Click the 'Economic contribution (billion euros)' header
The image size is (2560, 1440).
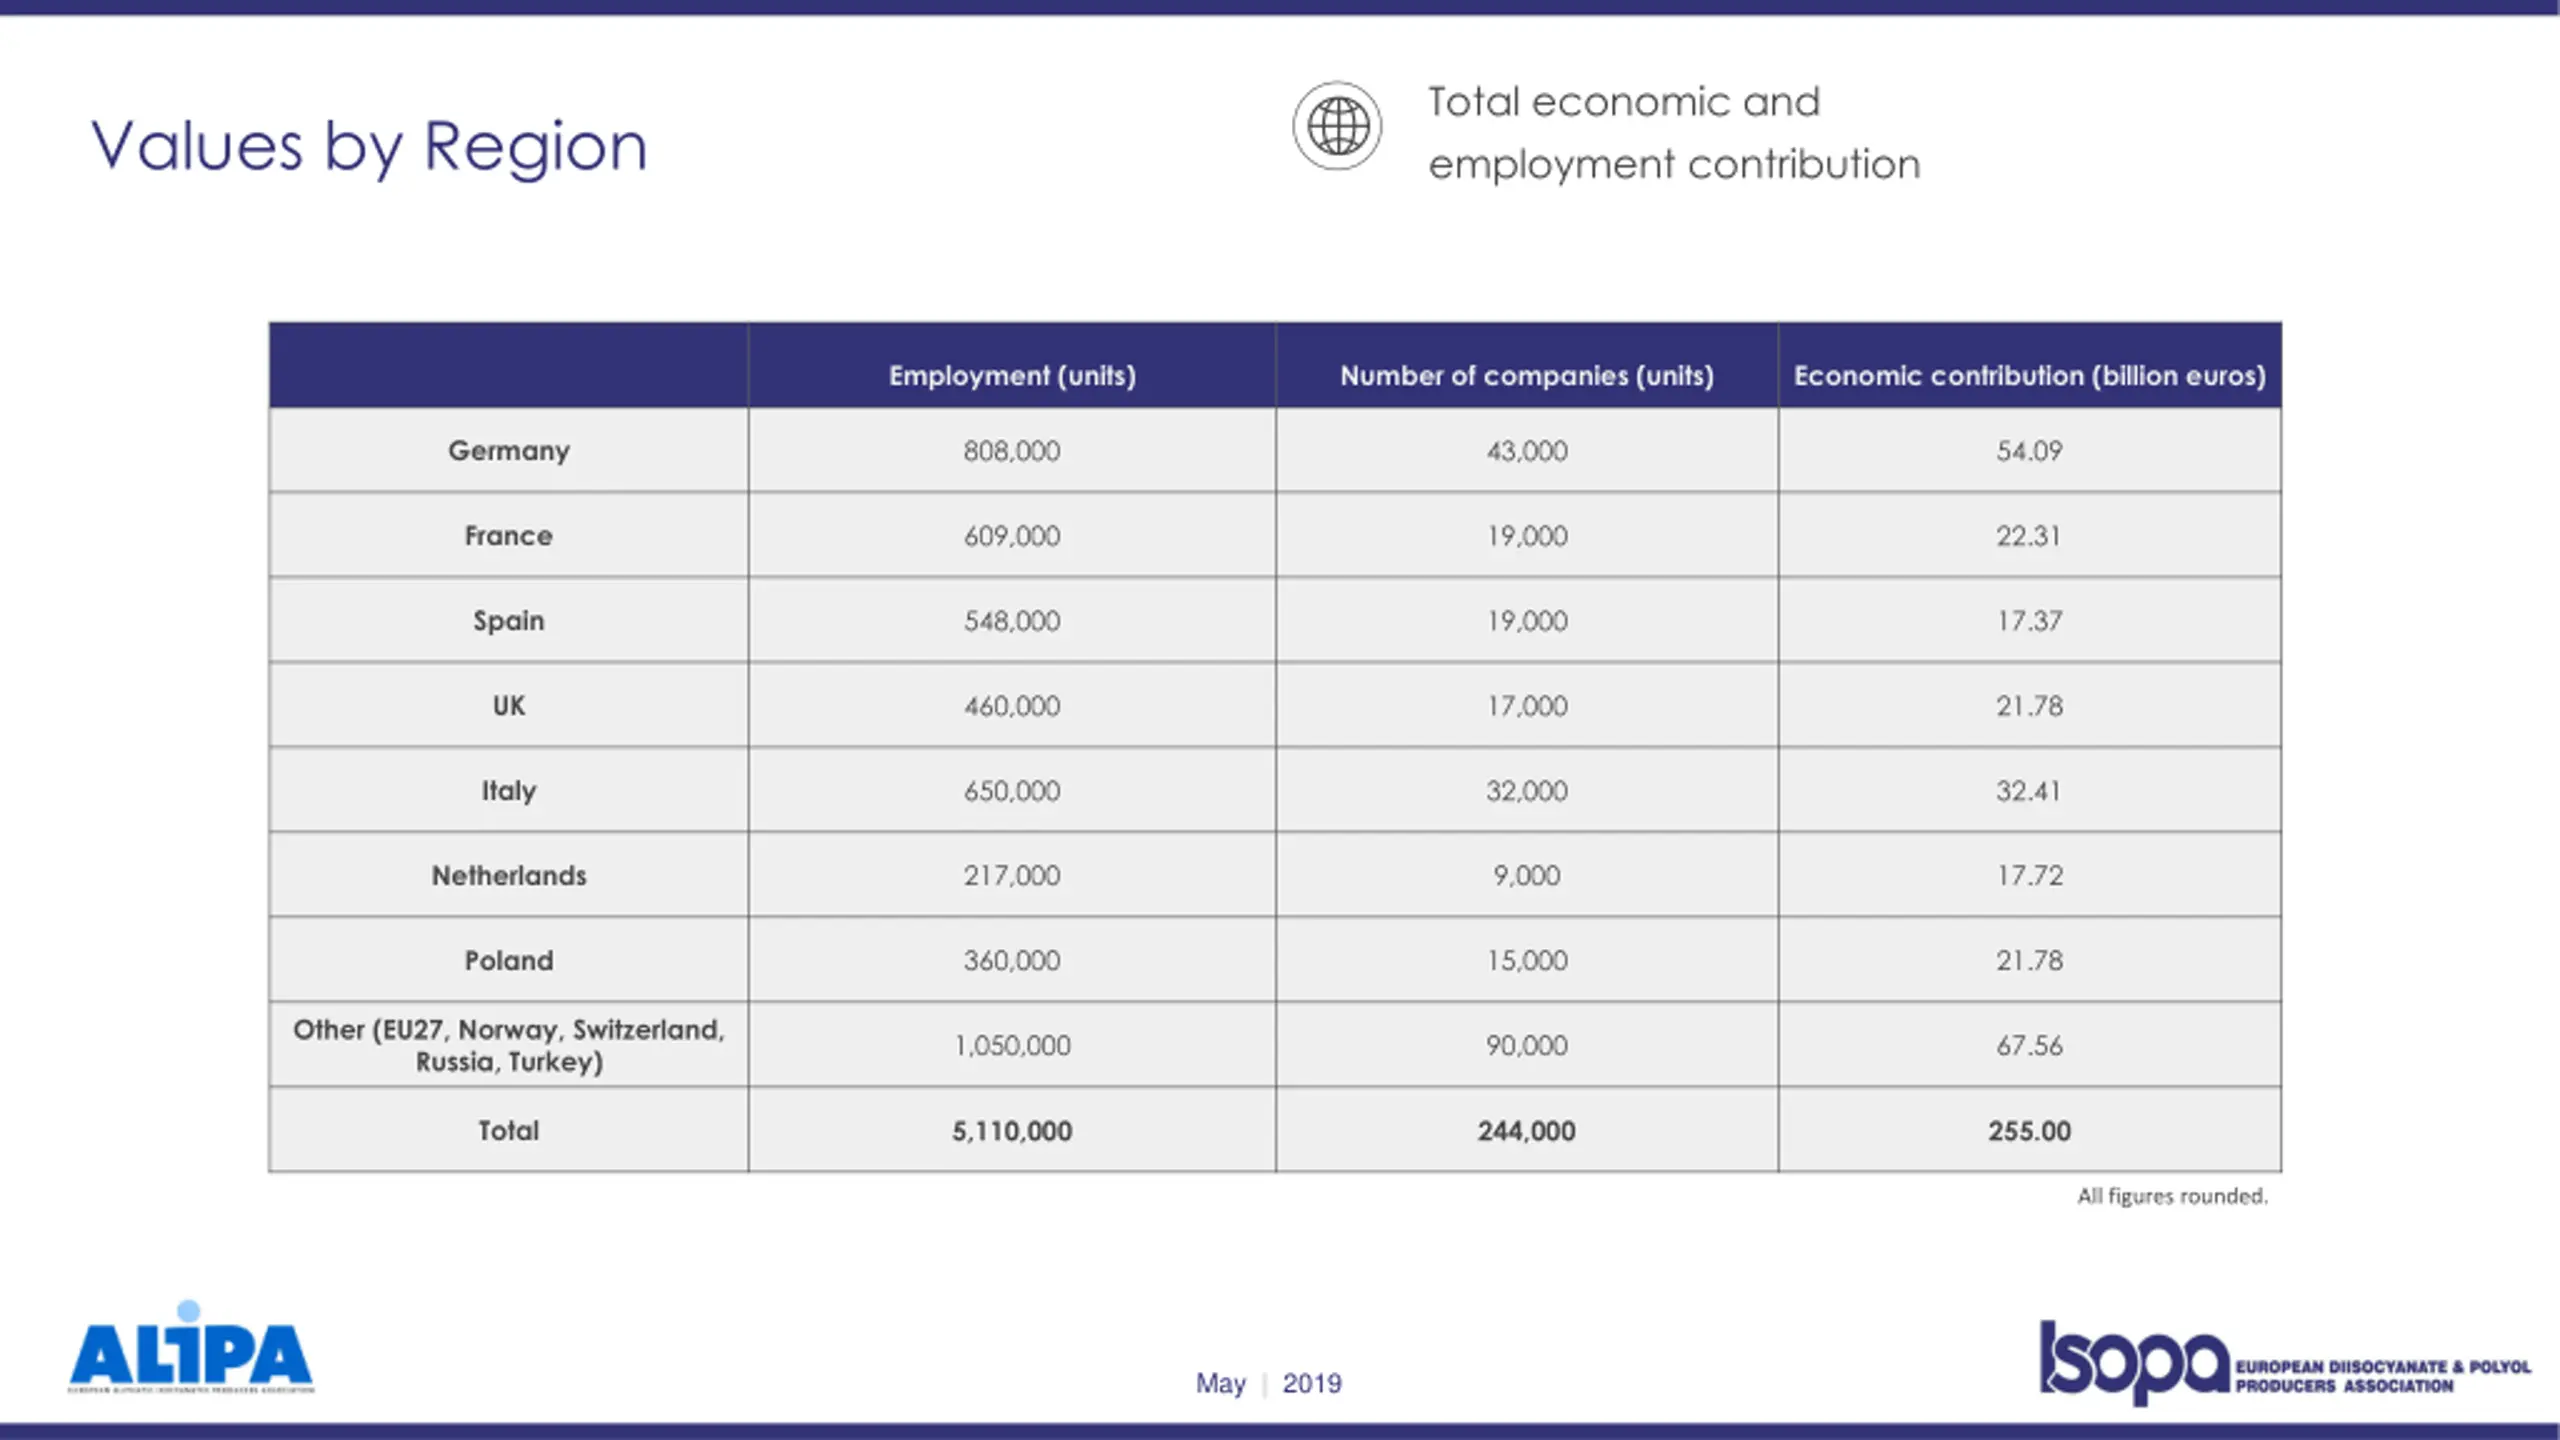coord(2030,376)
